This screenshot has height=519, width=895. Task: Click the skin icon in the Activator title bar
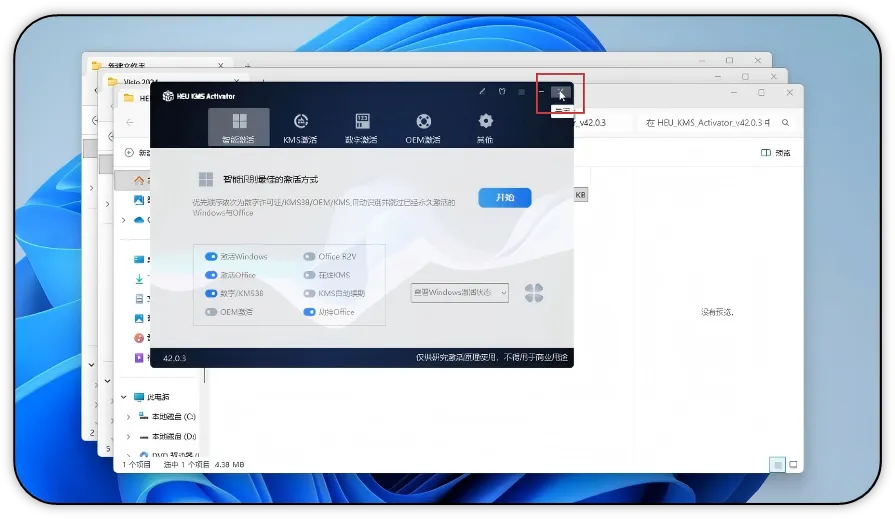point(502,91)
